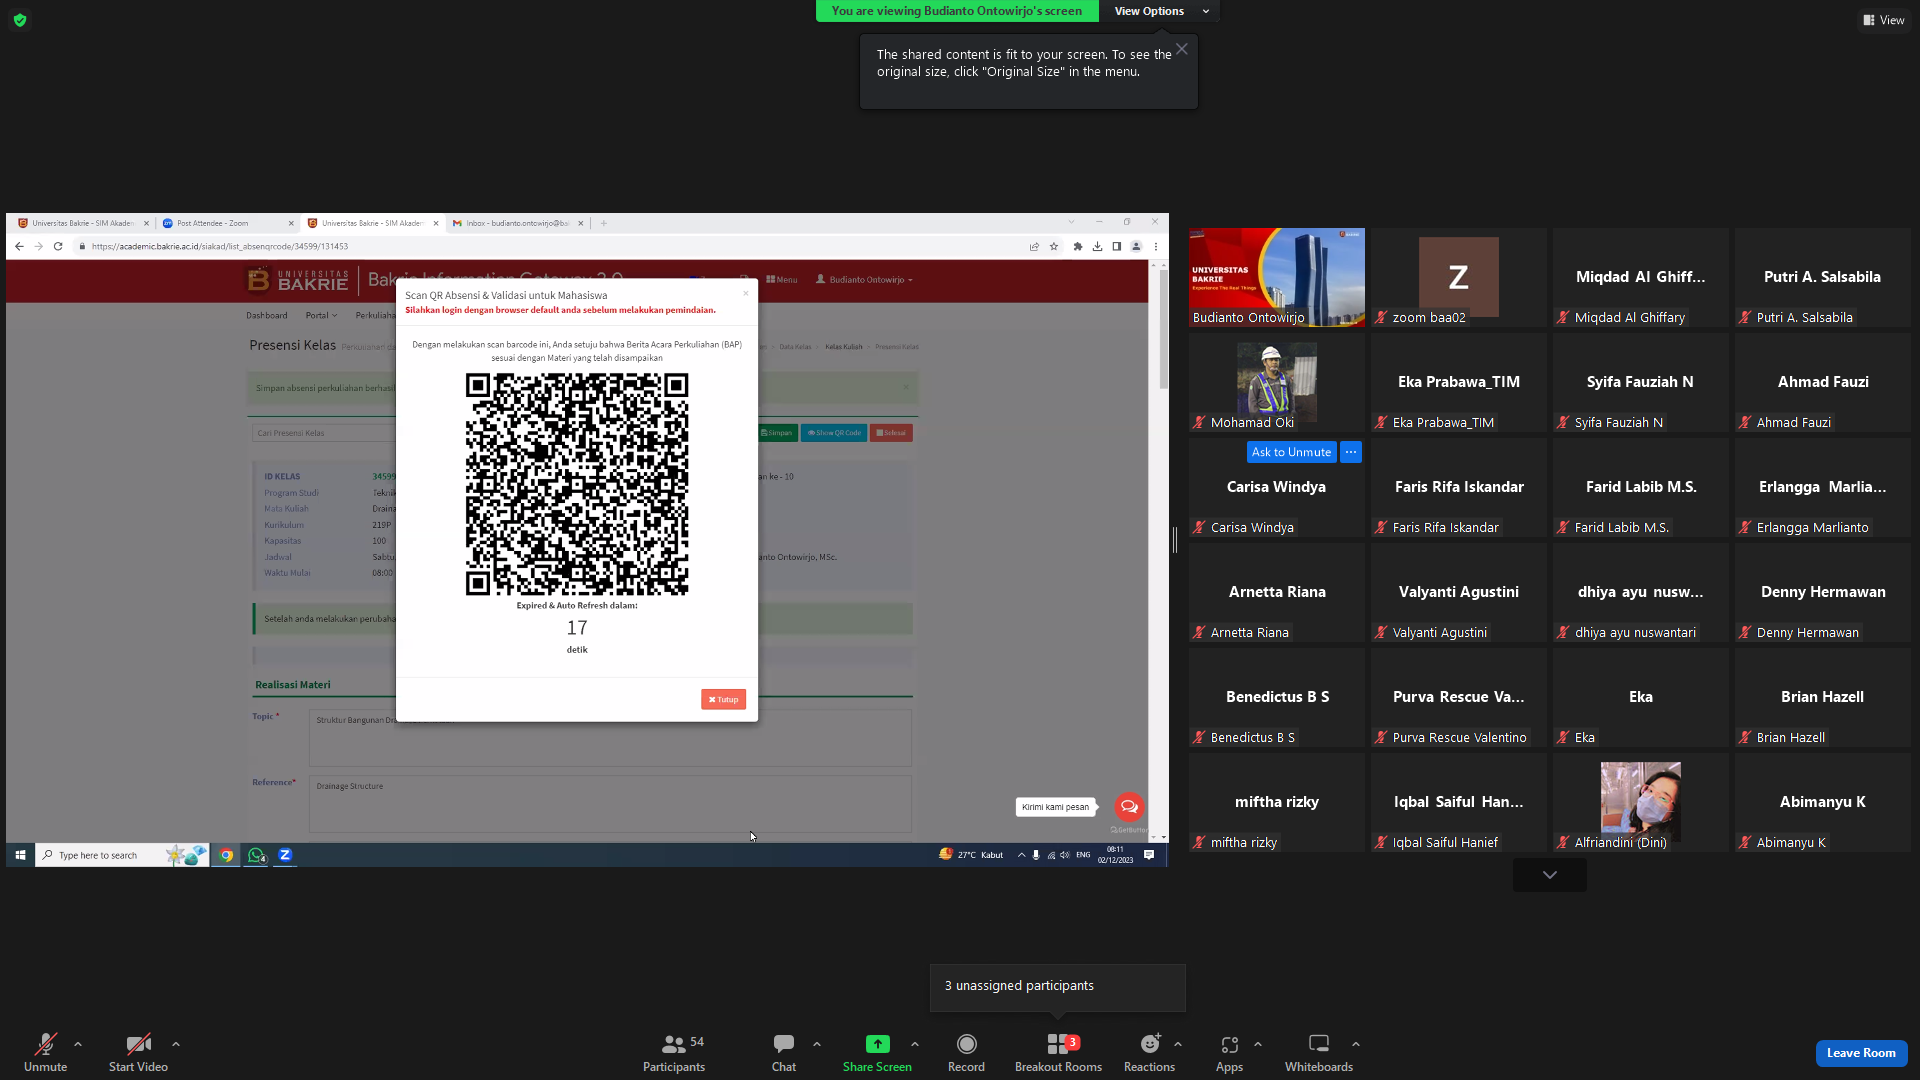Open browser extensions puzzle icon

coord(1078,246)
